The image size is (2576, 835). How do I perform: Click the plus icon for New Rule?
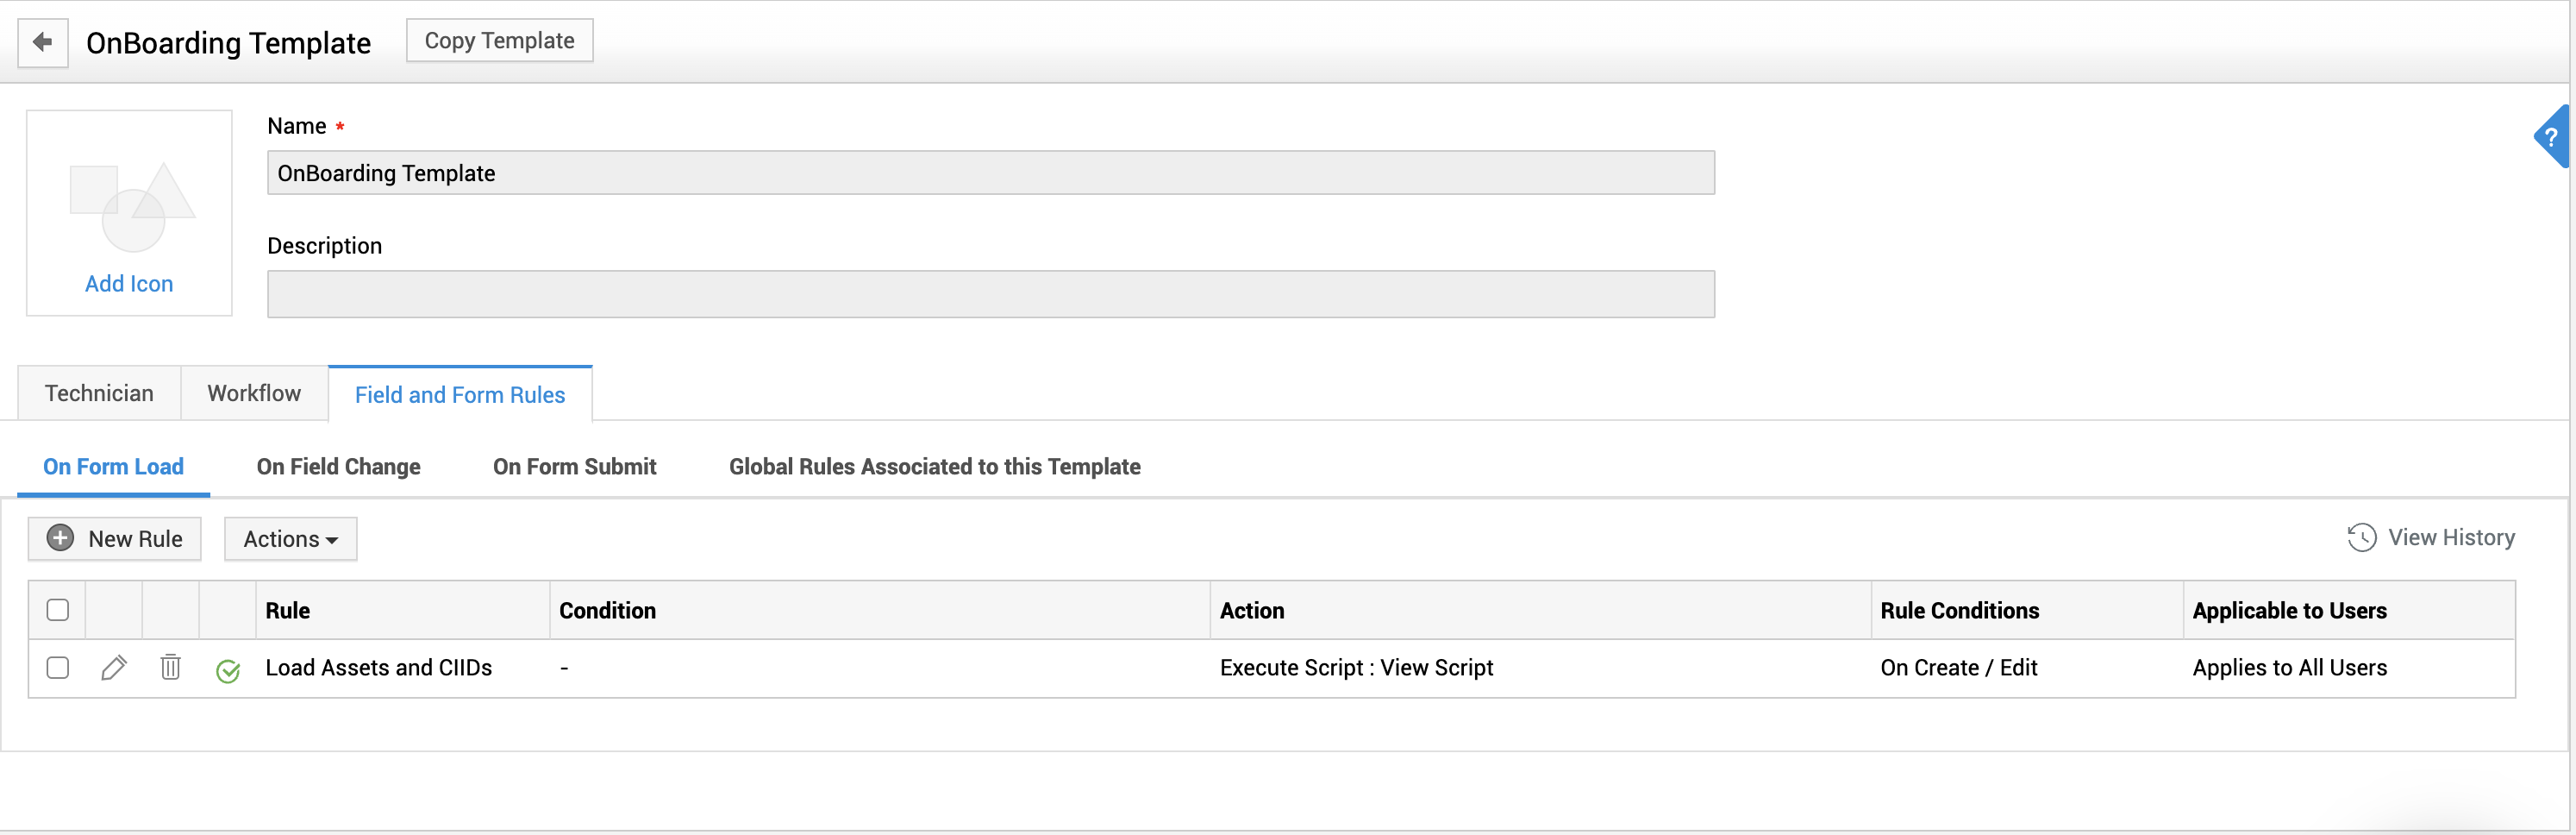click(x=61, y=538)
